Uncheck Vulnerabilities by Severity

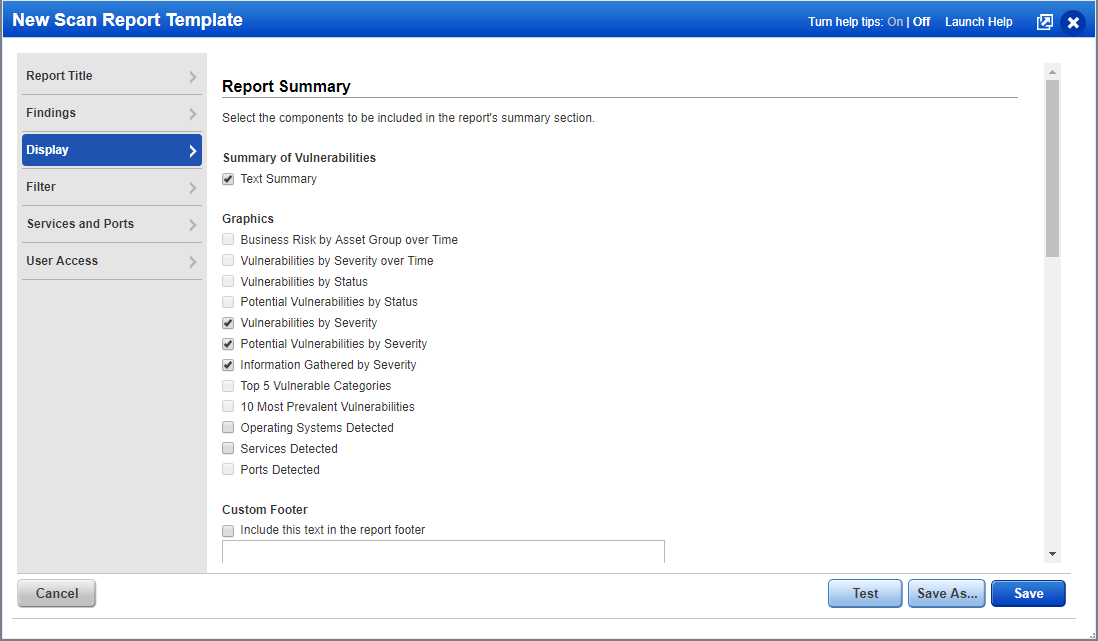point(228,322)
